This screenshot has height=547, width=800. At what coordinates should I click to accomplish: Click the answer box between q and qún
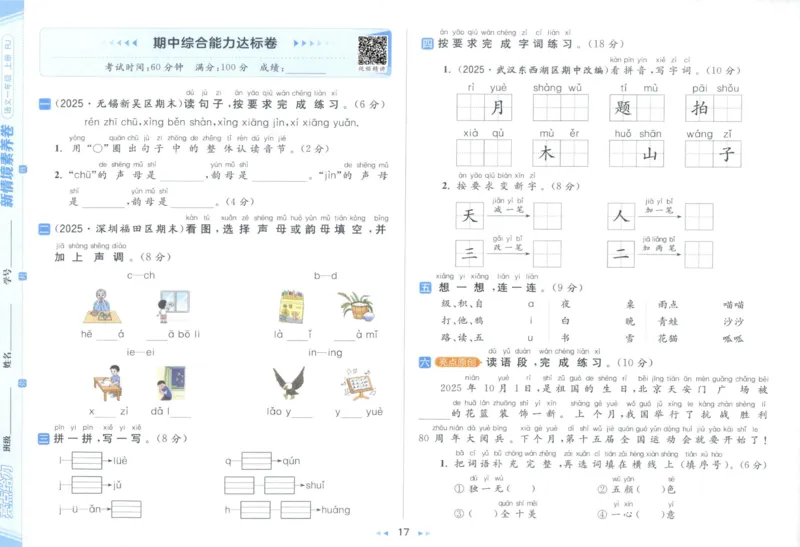pyautogui.click(x=257, y=461)
